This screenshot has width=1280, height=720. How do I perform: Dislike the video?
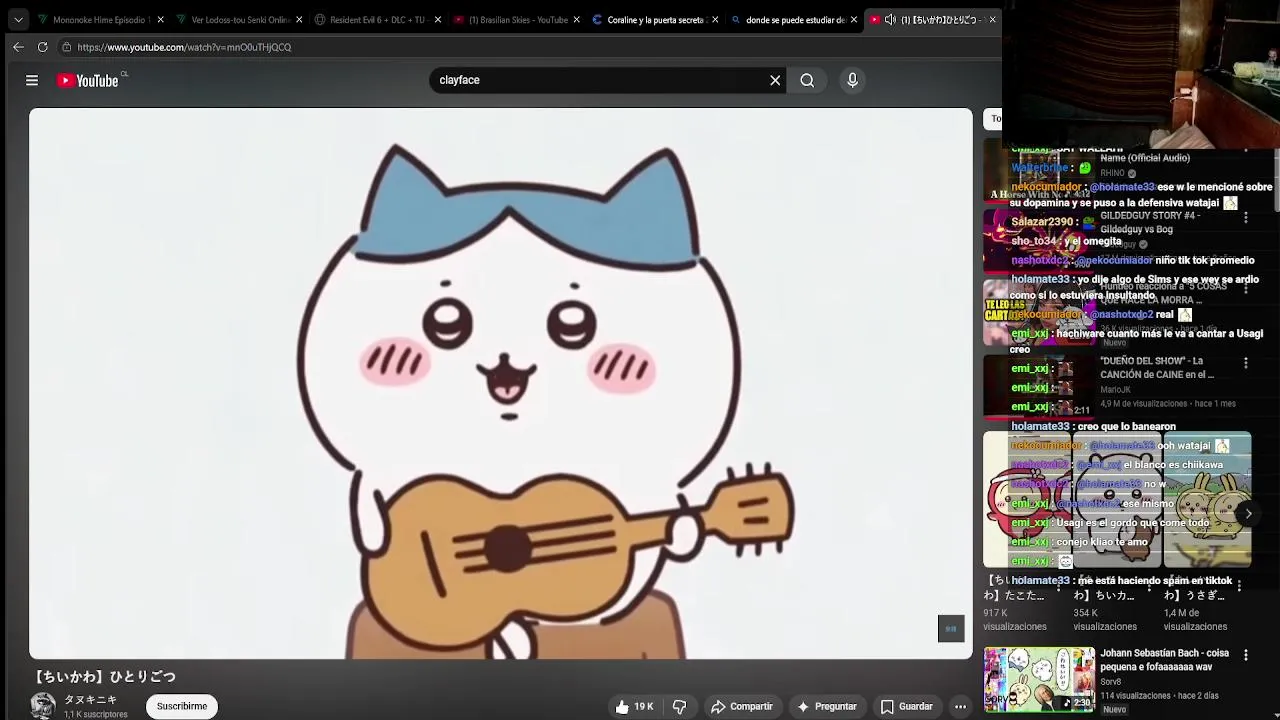coord(680,706)
